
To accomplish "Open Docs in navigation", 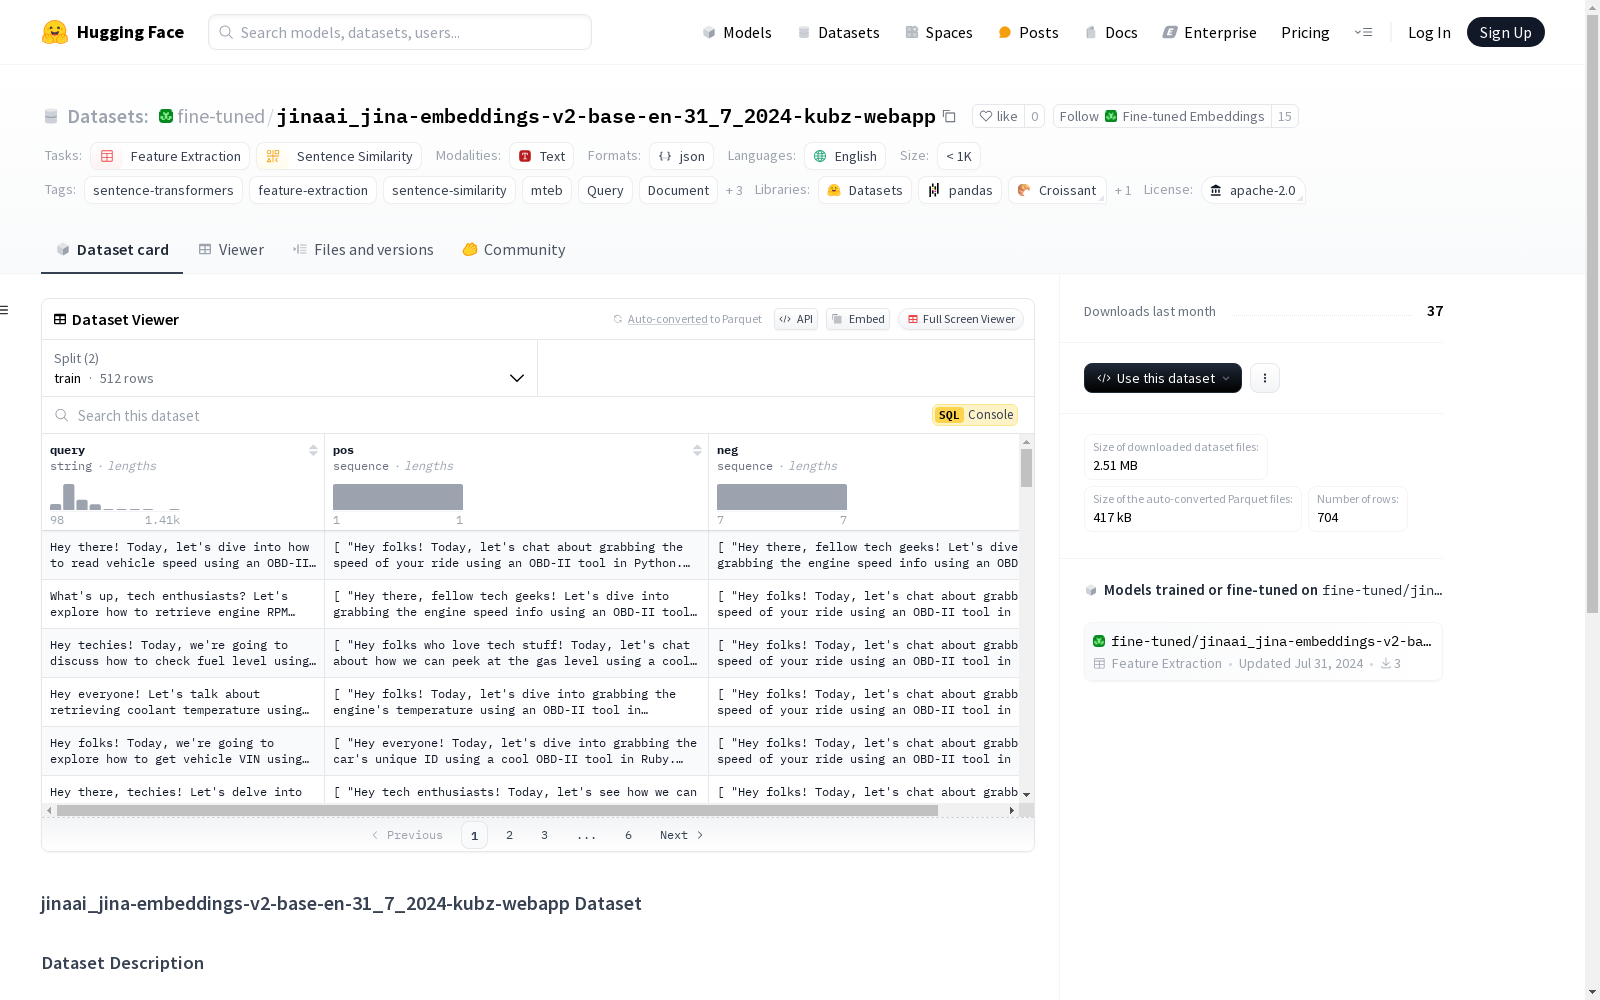I will point(1111,32).
